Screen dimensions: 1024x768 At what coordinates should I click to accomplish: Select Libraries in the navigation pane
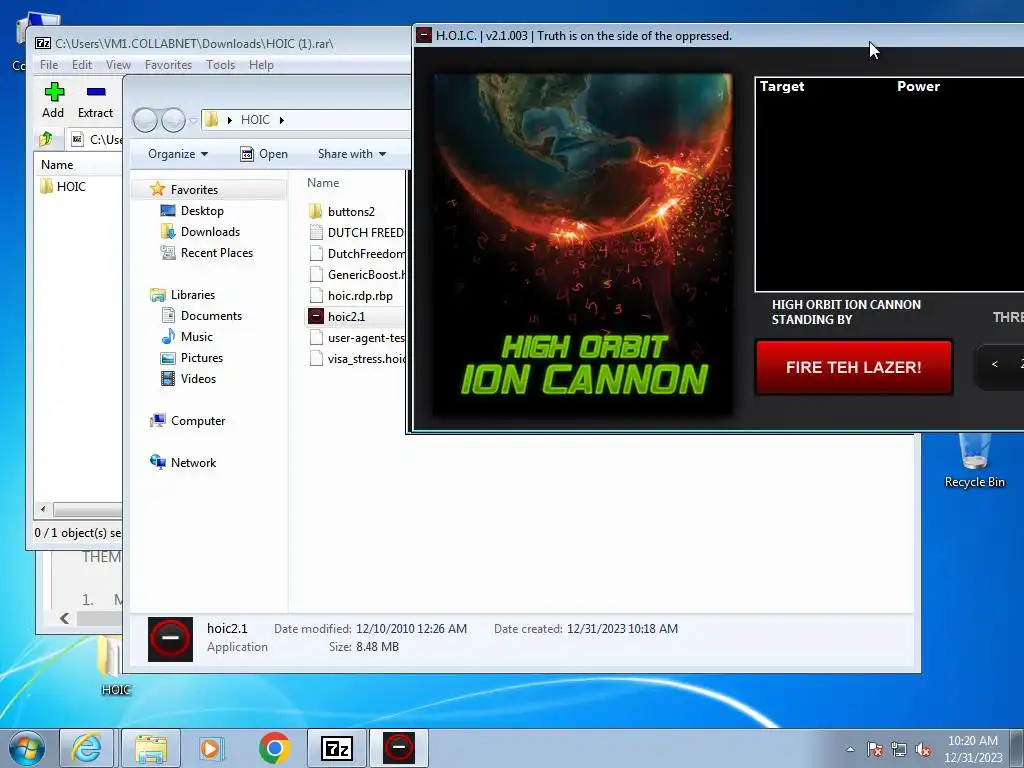point(192,295)
